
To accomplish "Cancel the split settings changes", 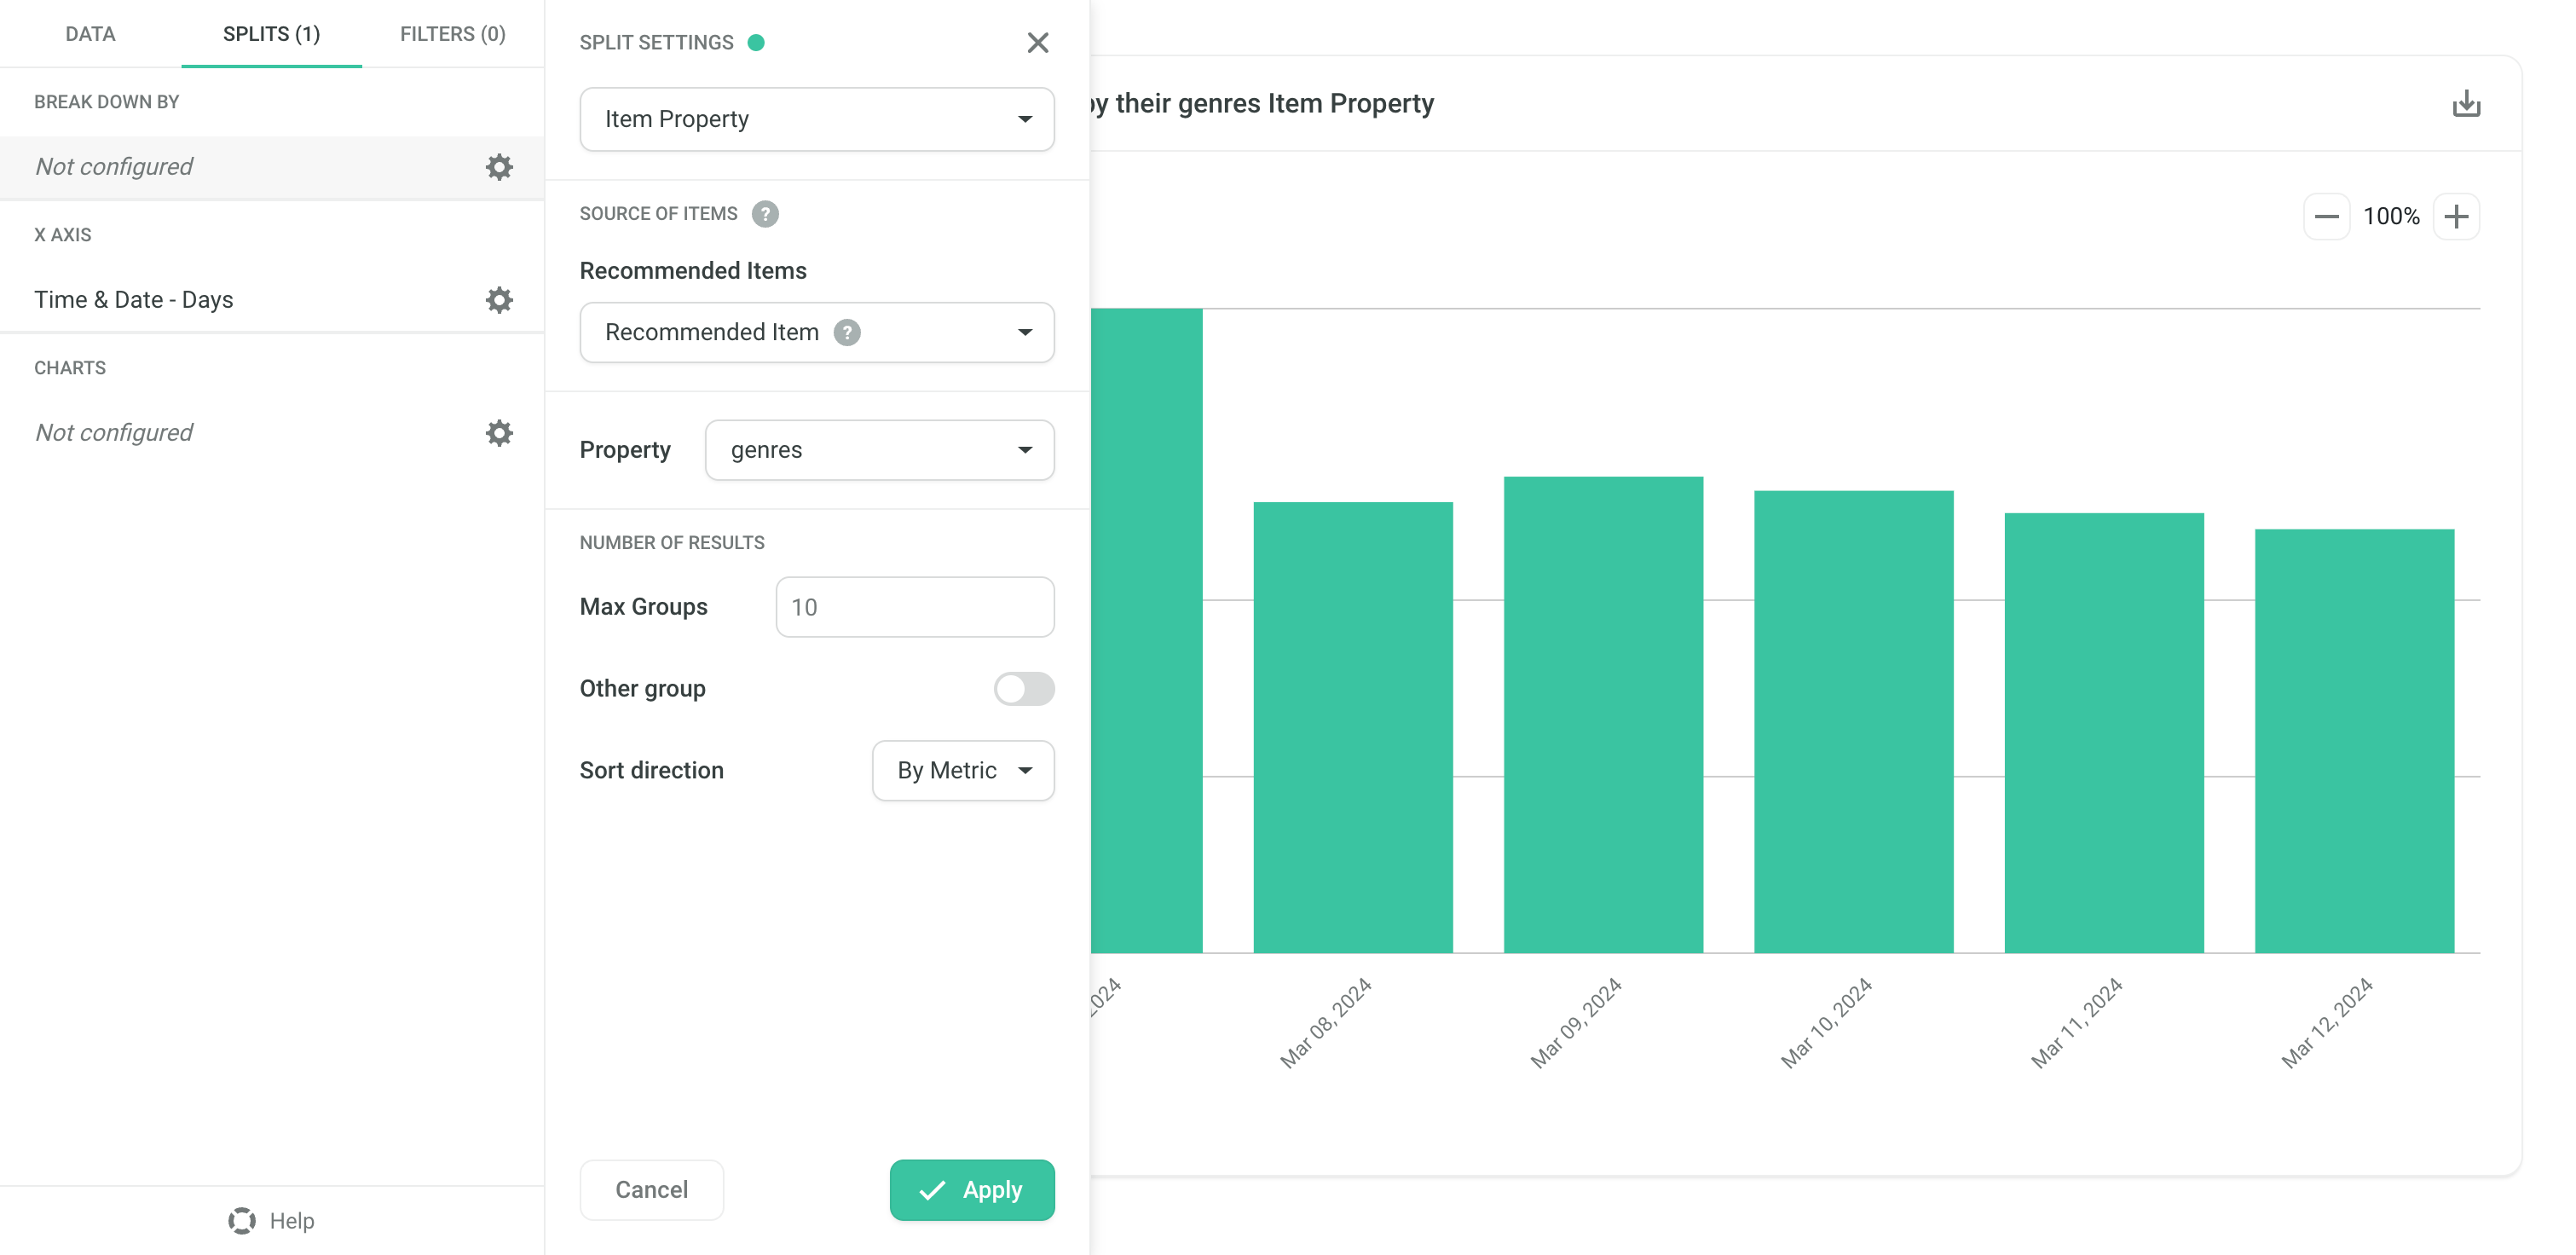I will 651,1189.
